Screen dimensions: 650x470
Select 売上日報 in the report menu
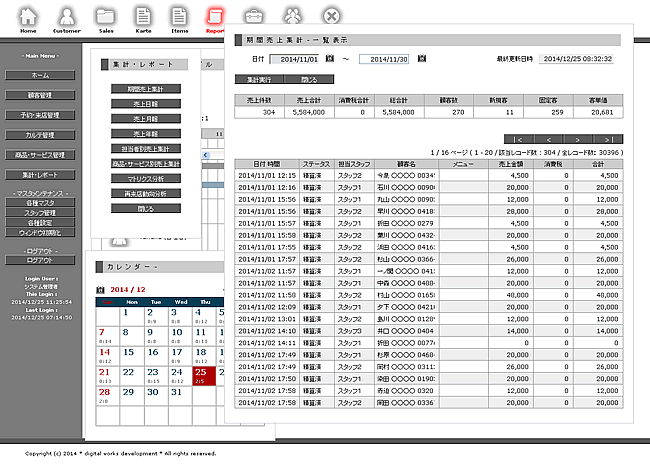click(146, 104)
